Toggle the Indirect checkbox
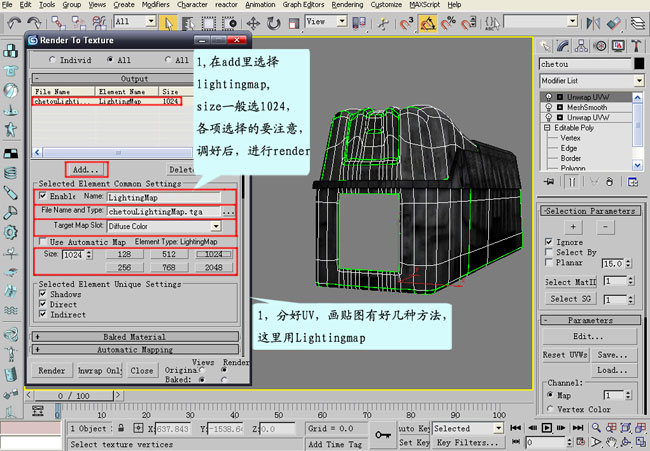 [42, 314]
